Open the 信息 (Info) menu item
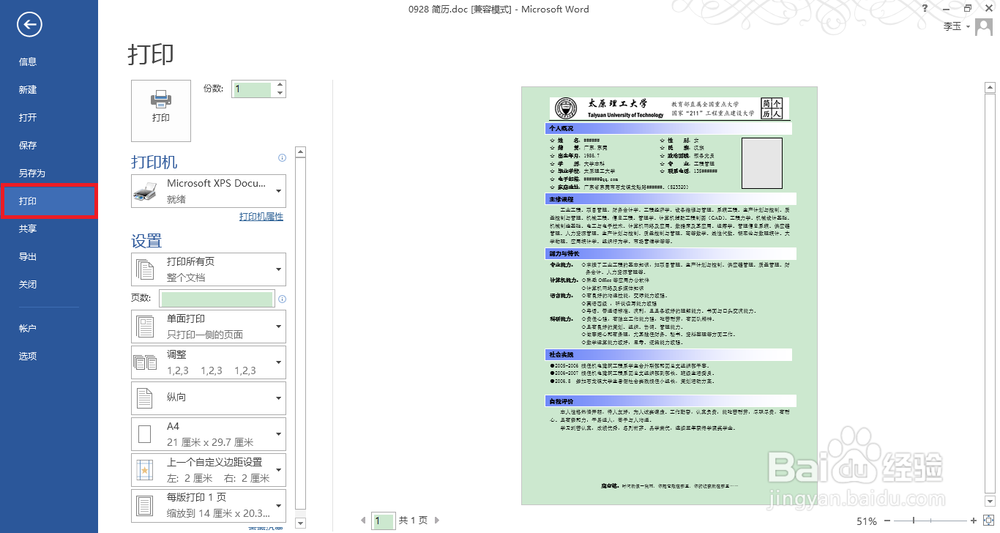The image size is (1000, 533). 27,62
